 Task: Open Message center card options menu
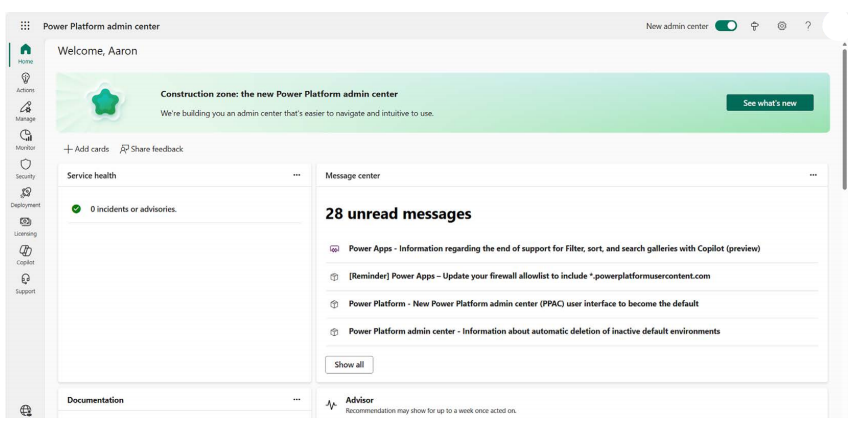[813, 175]
